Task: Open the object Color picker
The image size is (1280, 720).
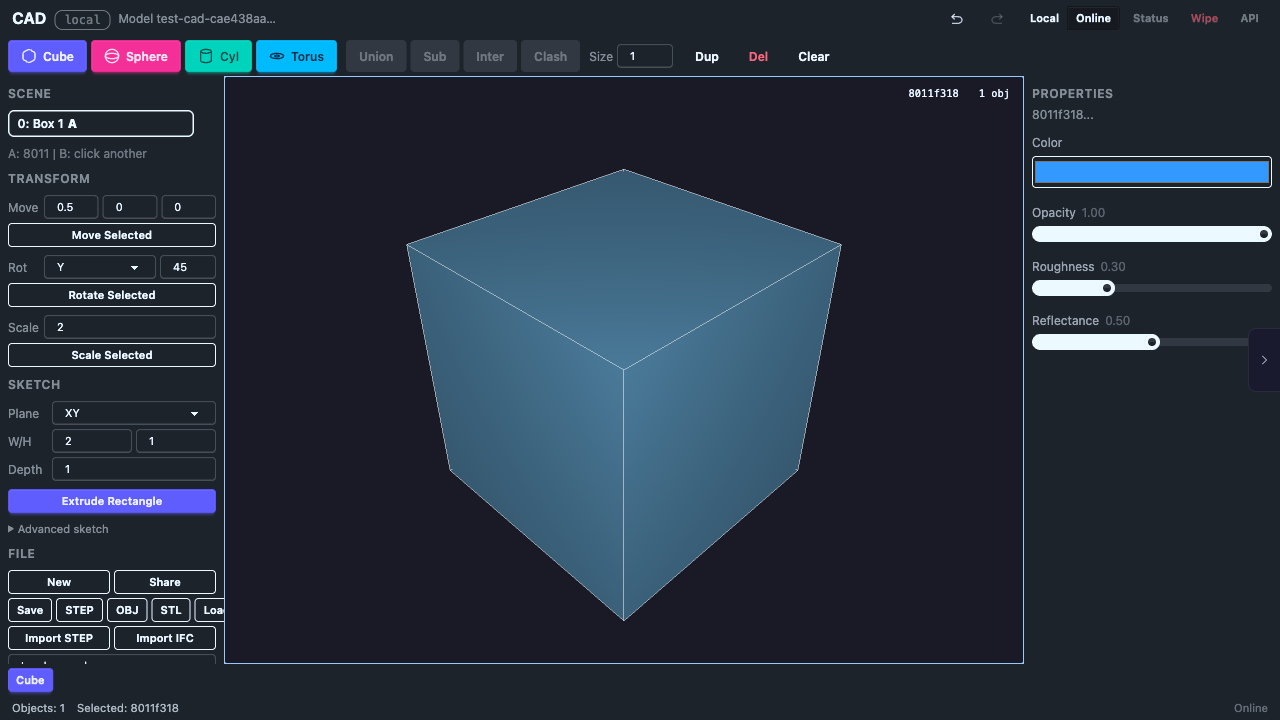Action: click(x=1151, y=171)
